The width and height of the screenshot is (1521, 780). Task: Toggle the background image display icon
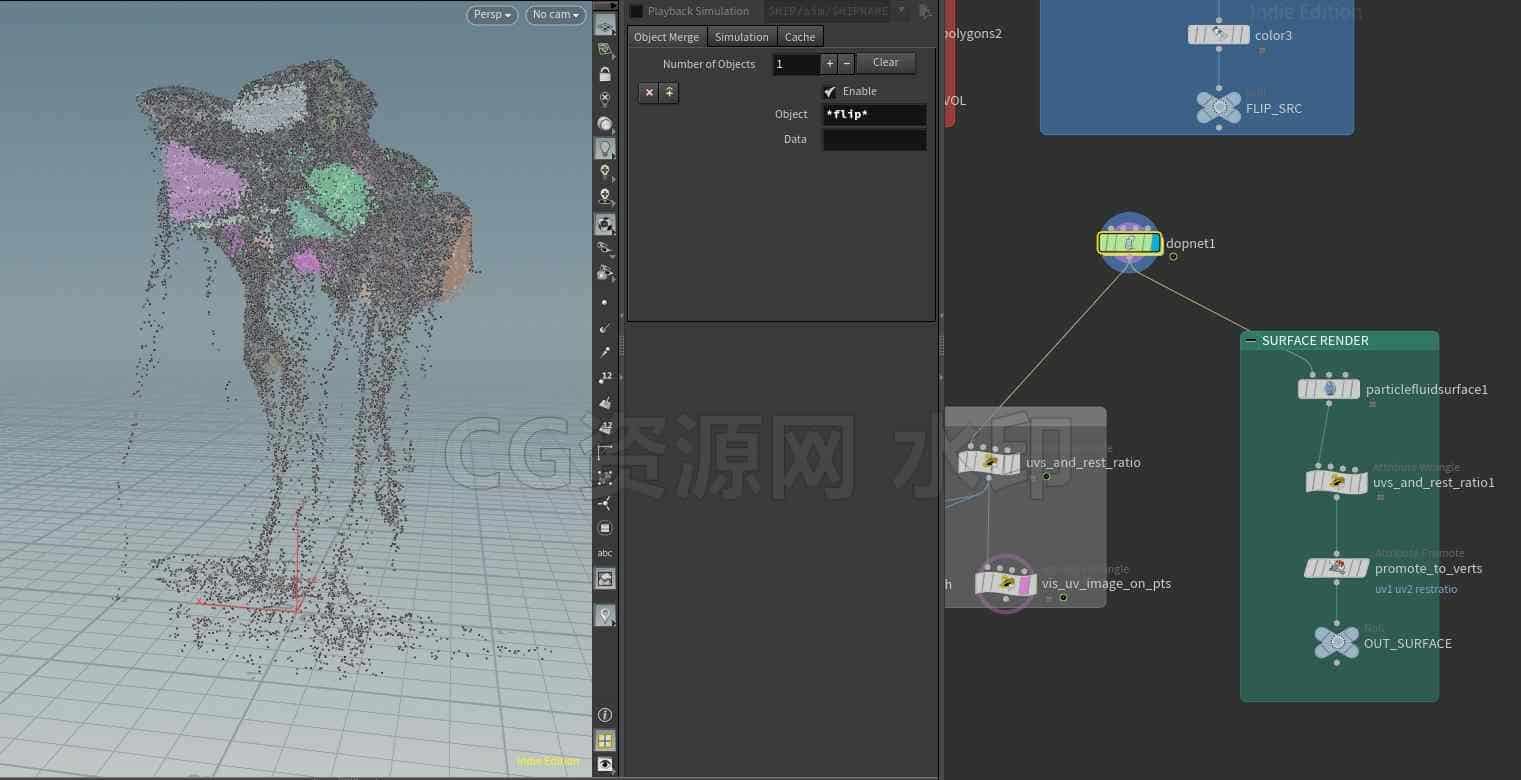click(605, 578)
